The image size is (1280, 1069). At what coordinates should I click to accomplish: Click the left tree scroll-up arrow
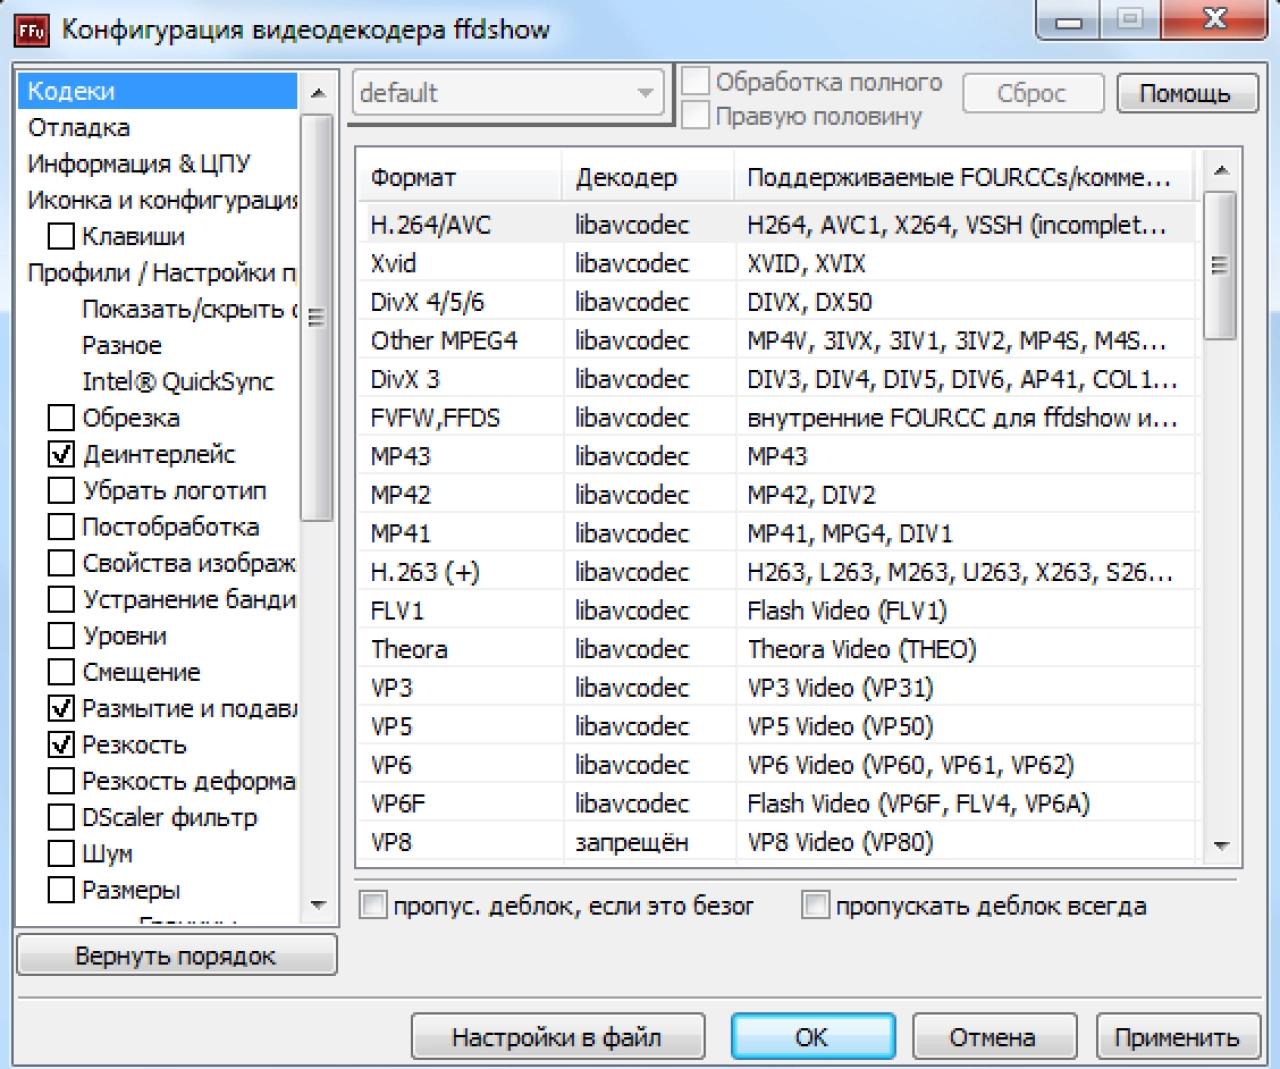click(318, 93)
